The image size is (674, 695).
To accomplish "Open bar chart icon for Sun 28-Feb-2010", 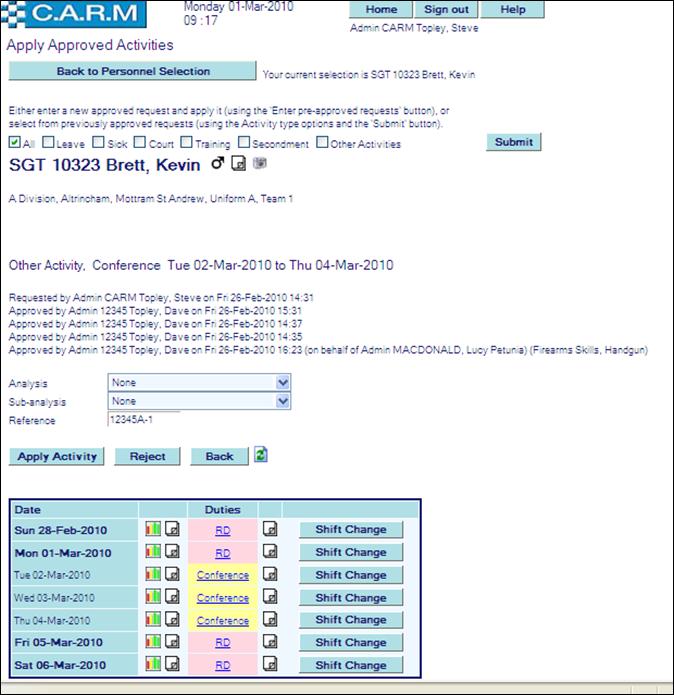I will (153, 529).
